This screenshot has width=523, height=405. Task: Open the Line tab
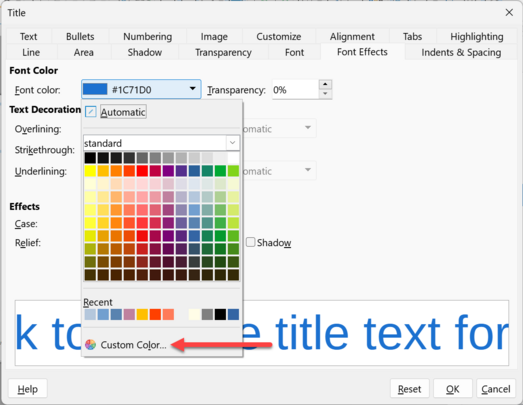31,52
